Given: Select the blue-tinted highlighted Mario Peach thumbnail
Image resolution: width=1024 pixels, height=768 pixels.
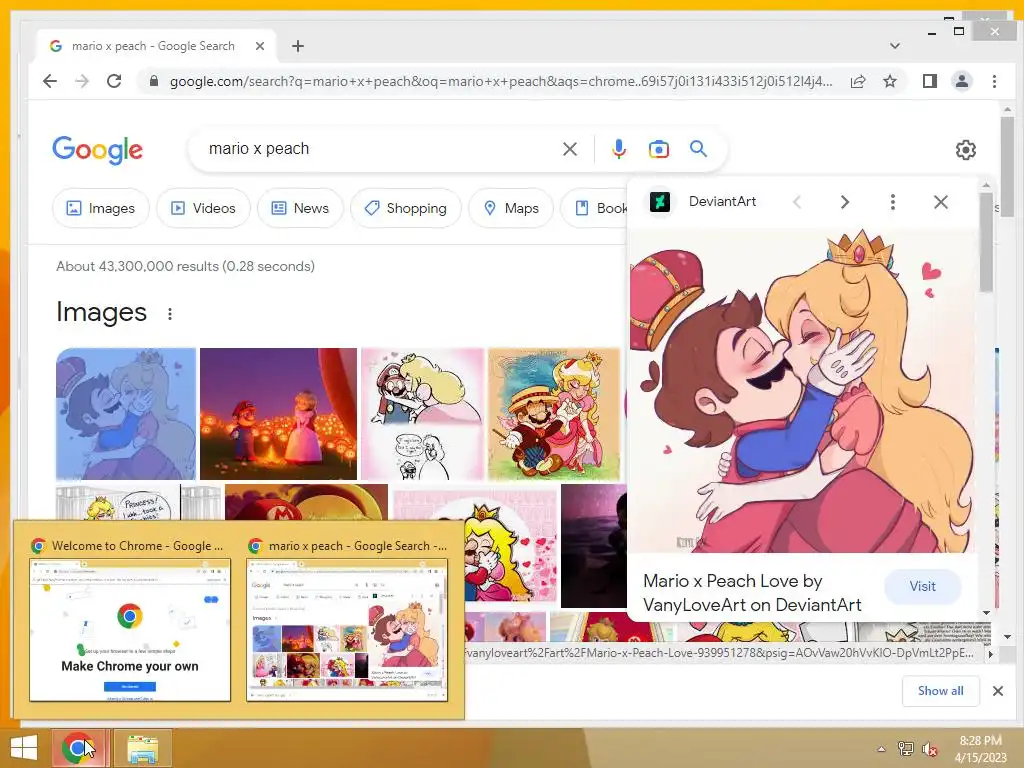Looking at the screenshot, I should (126, 413).
